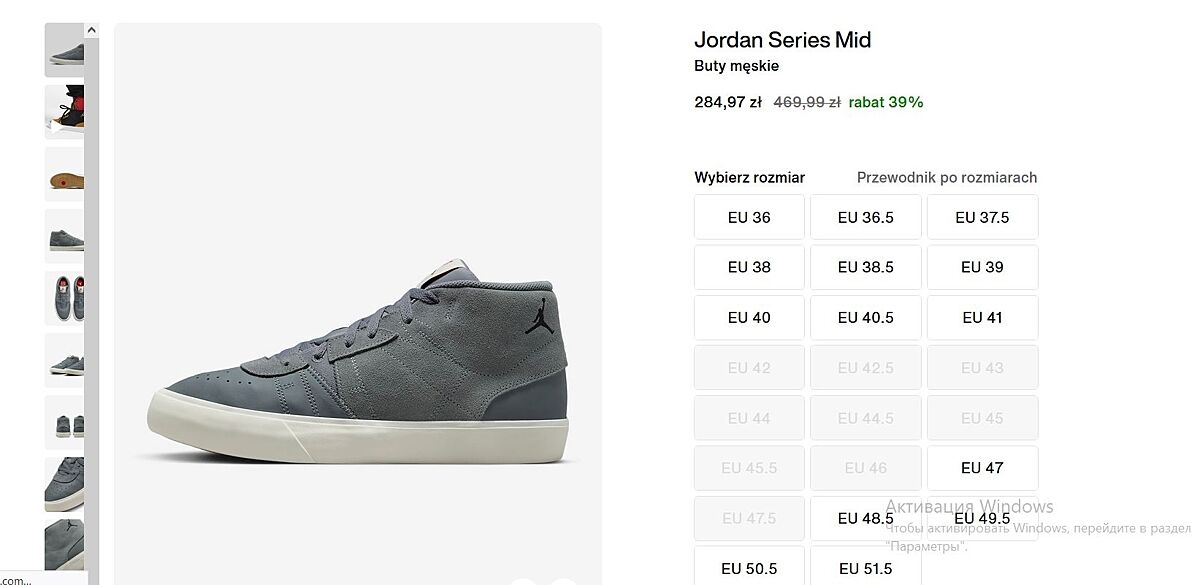Image resolution: width=1200 pixels, height=585 pixels.
Task: Choose size EU 36
Action: point(749,217)
